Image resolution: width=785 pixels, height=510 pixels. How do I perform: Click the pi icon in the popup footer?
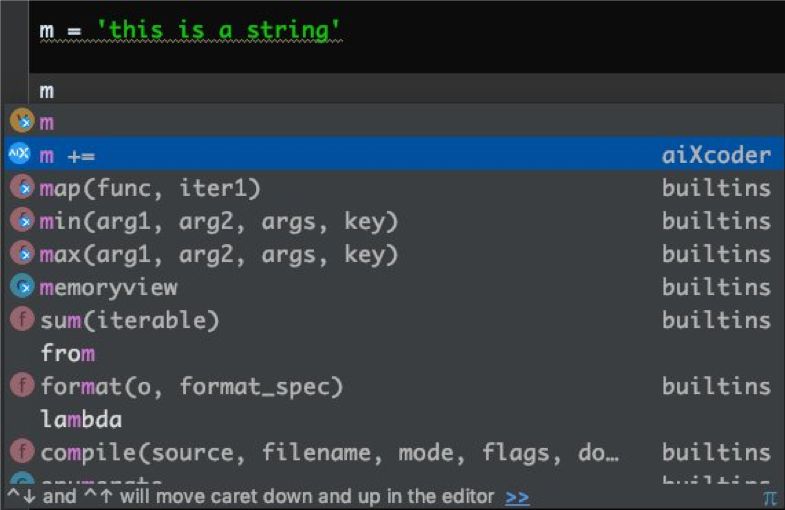point(770,497)
